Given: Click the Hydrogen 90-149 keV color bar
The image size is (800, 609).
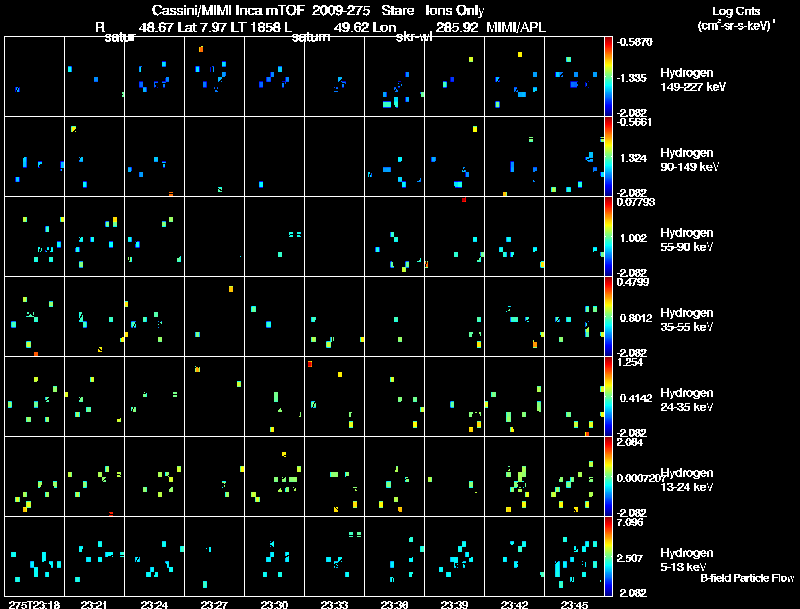Looking at the screenshot, I should coord(608,157).
